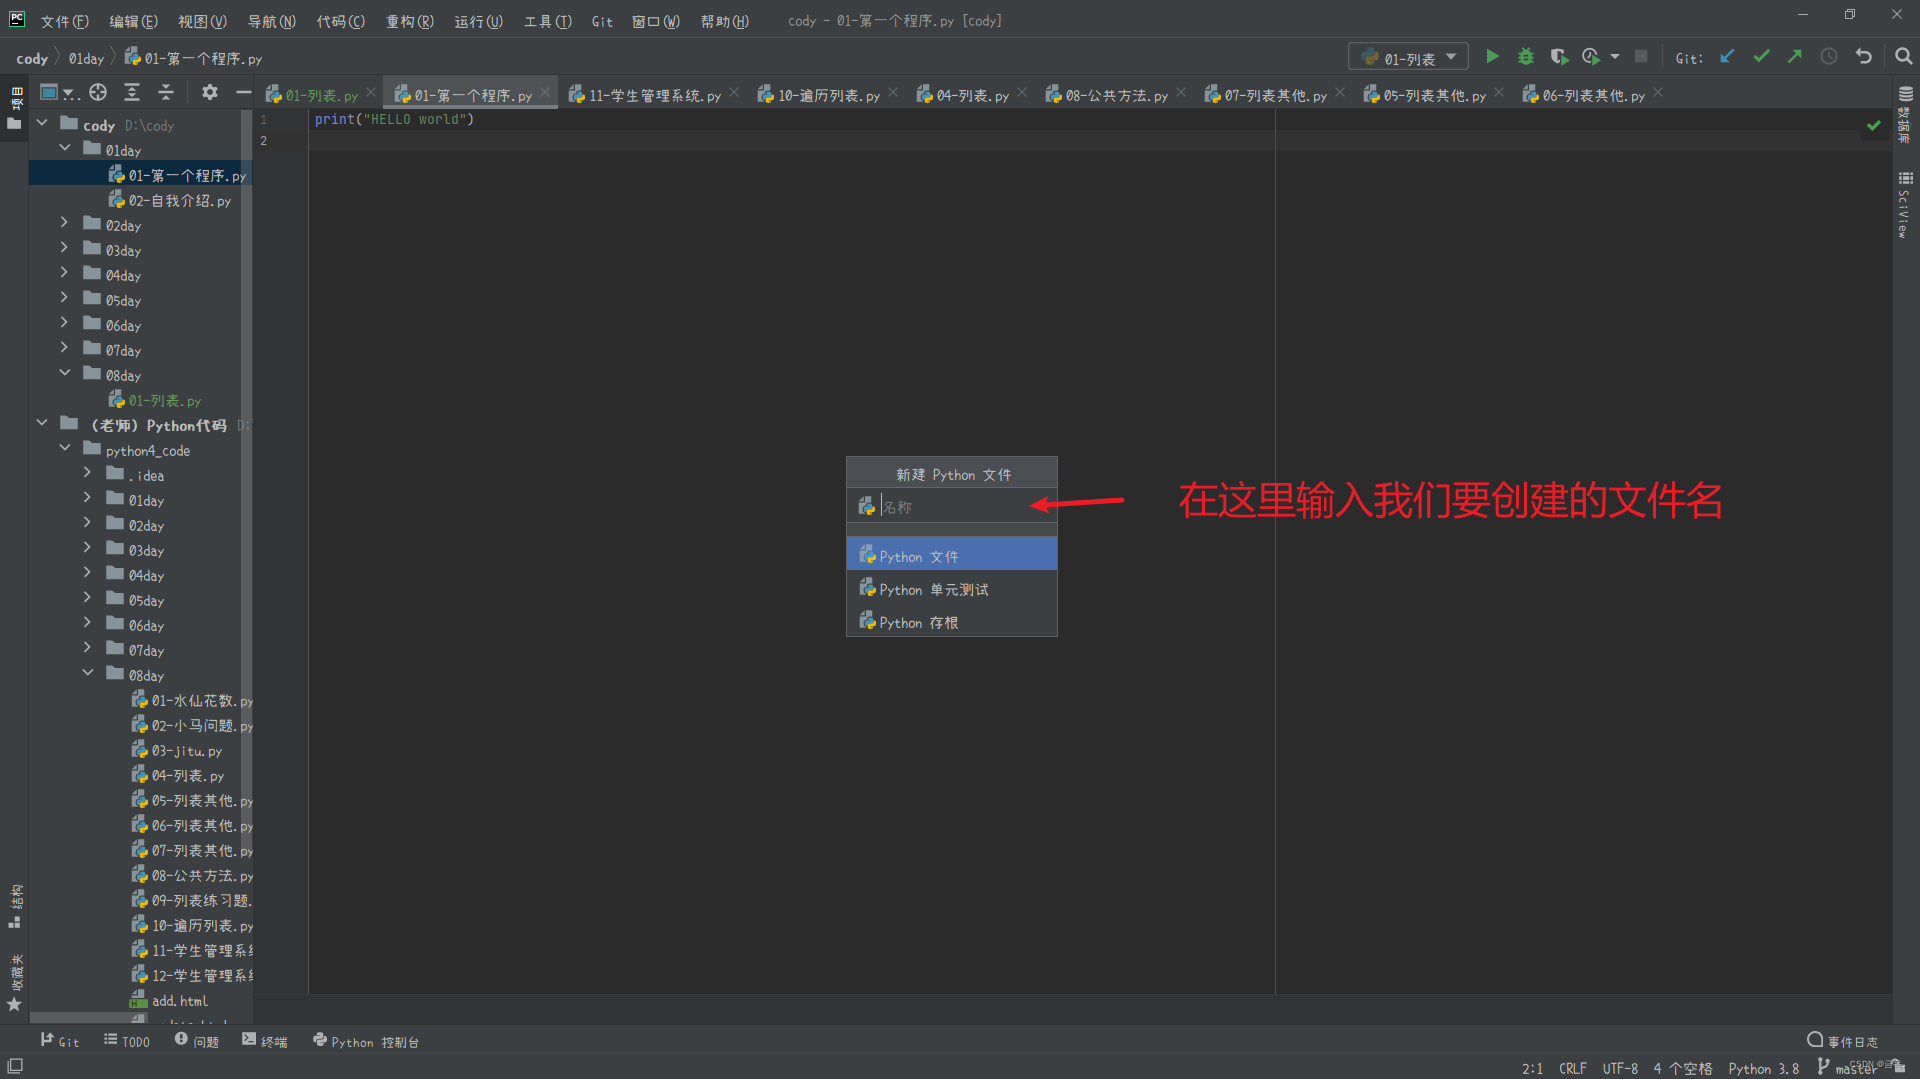The image size is (1920, 1079).
Task: Open project panel settings gear
Action: (209, 93)
